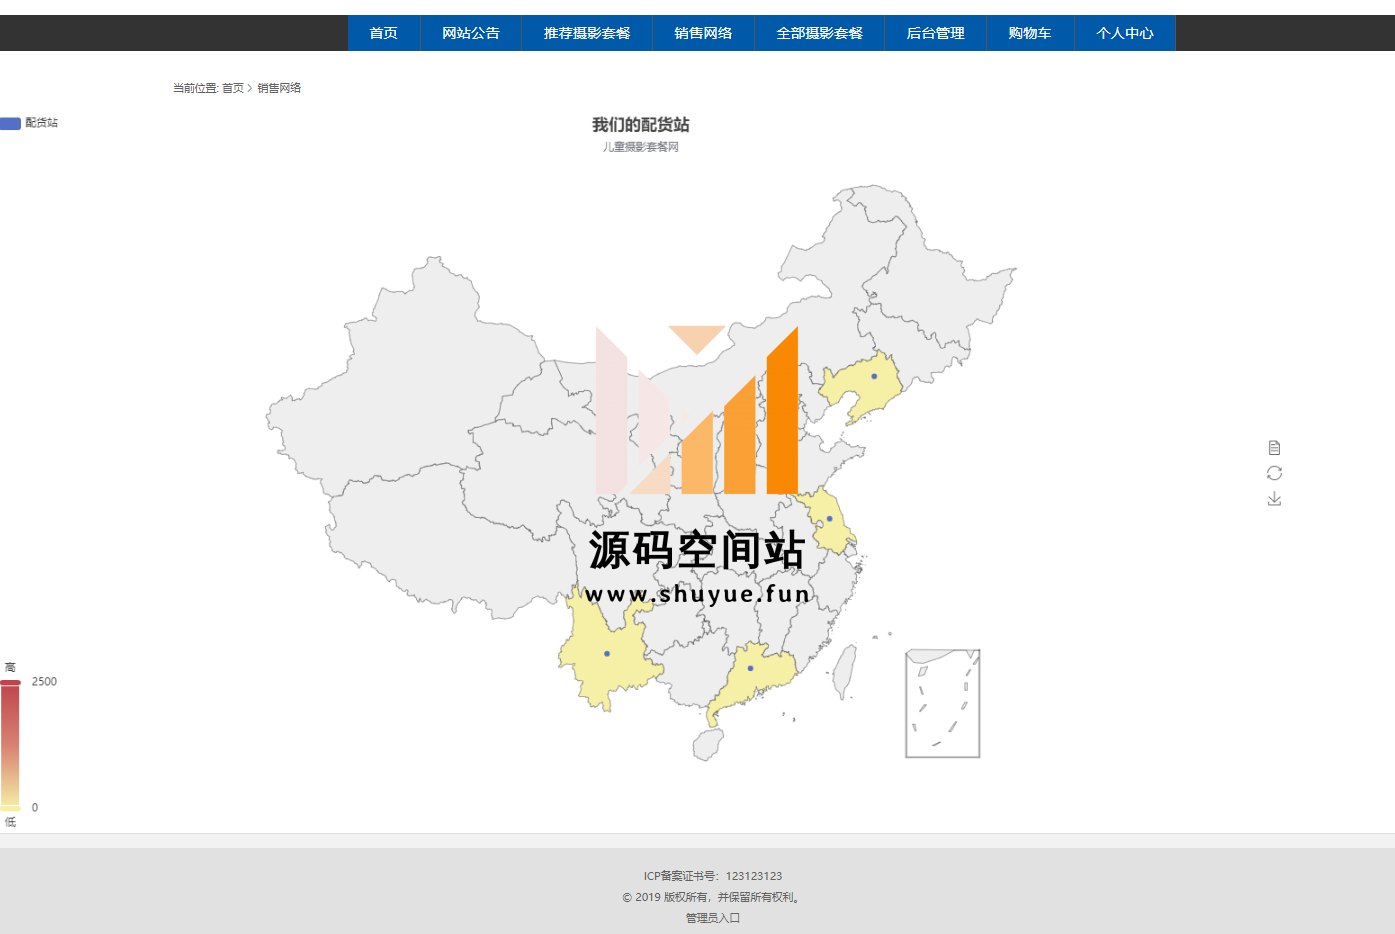
Task: Click the Liaoning province distribution dot
Action: tap(874, 377)
